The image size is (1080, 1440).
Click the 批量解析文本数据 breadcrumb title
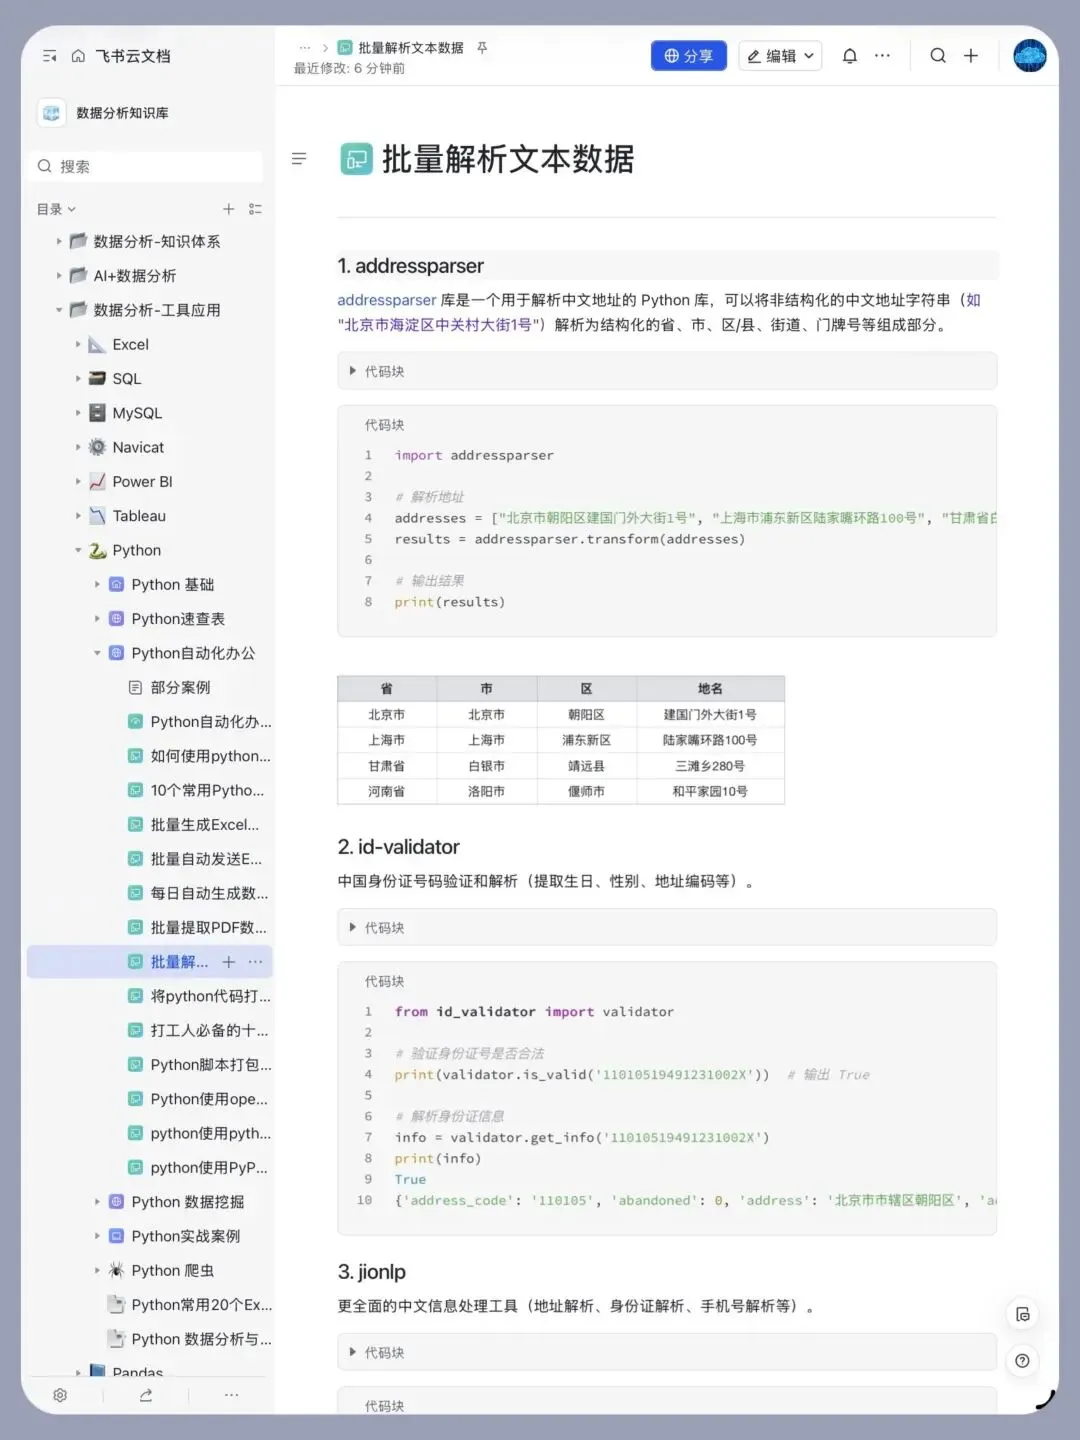pos(411,48)
